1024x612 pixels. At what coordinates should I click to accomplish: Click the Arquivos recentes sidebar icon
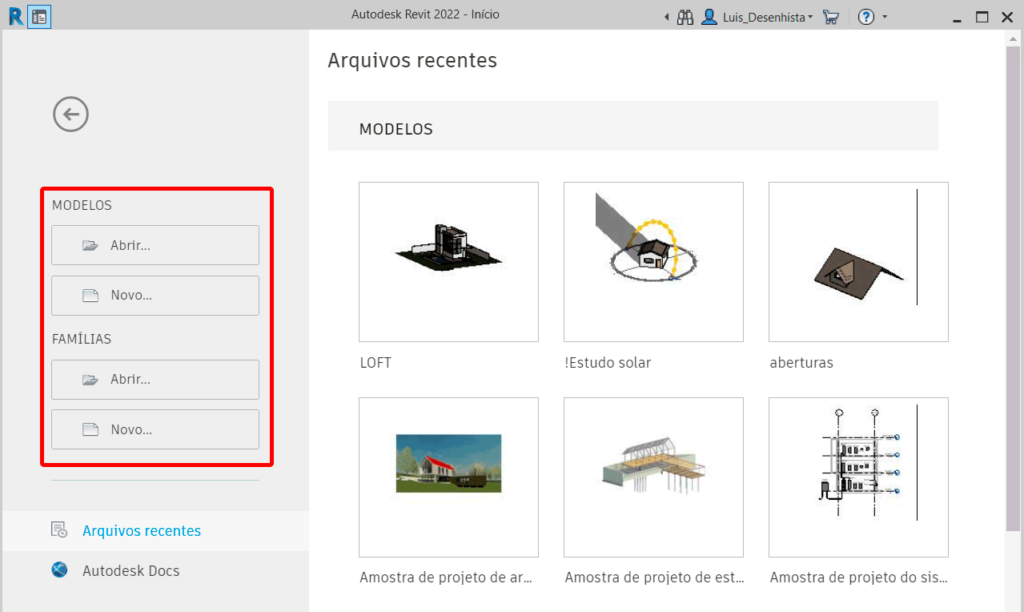tap(59, 530)
